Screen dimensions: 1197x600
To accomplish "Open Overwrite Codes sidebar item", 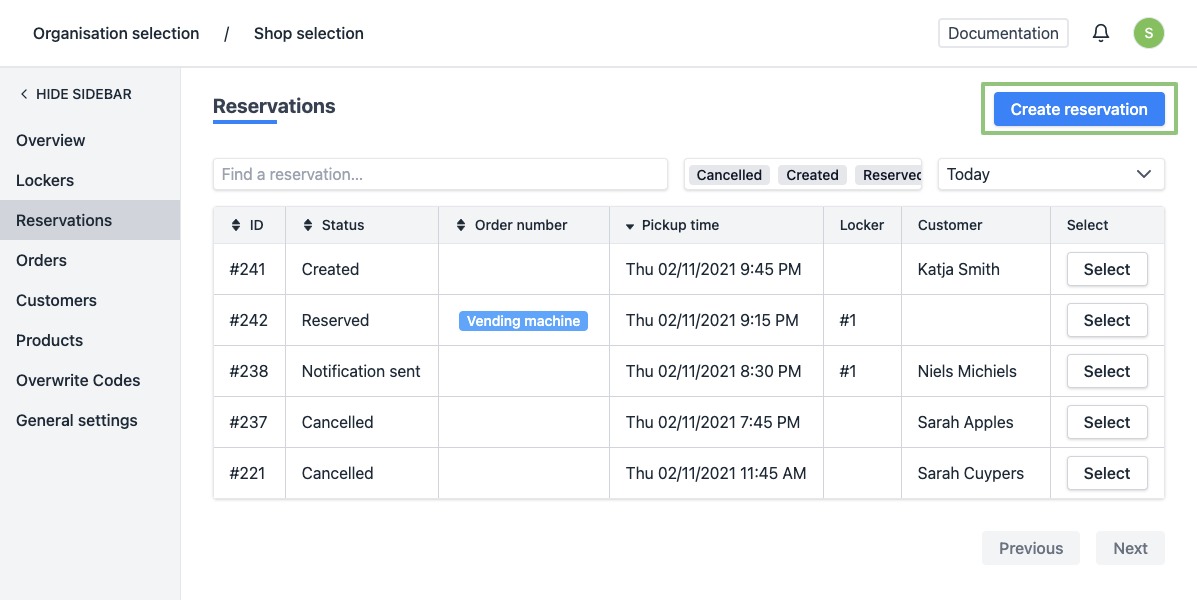I will pyautogui.click(x=78, y=380).
